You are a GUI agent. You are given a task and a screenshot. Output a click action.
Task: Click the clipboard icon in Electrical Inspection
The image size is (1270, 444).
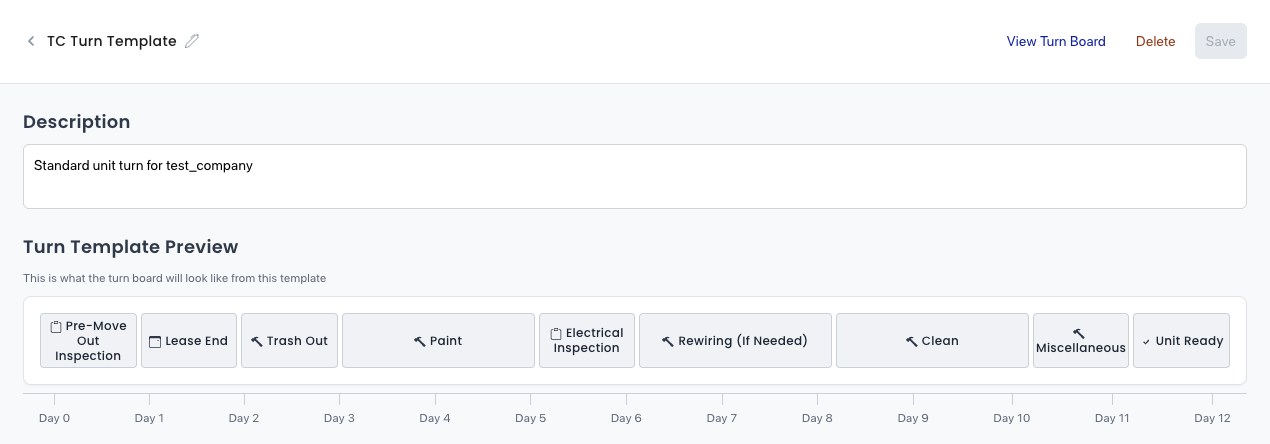556,334
